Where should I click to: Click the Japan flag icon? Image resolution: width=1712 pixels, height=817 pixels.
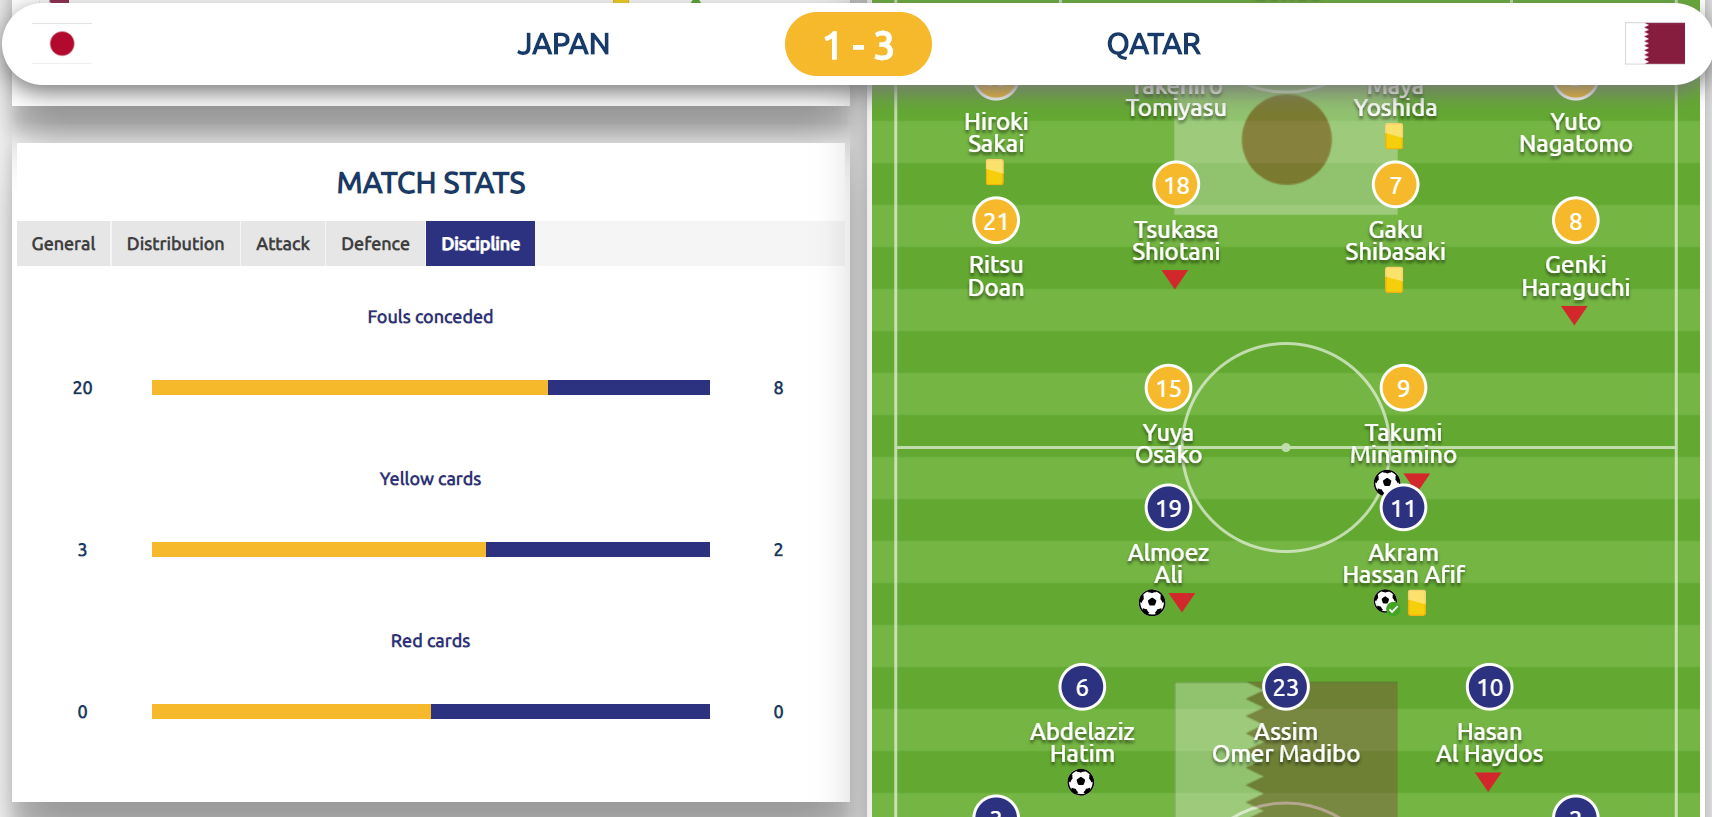(x=62, y=44)
